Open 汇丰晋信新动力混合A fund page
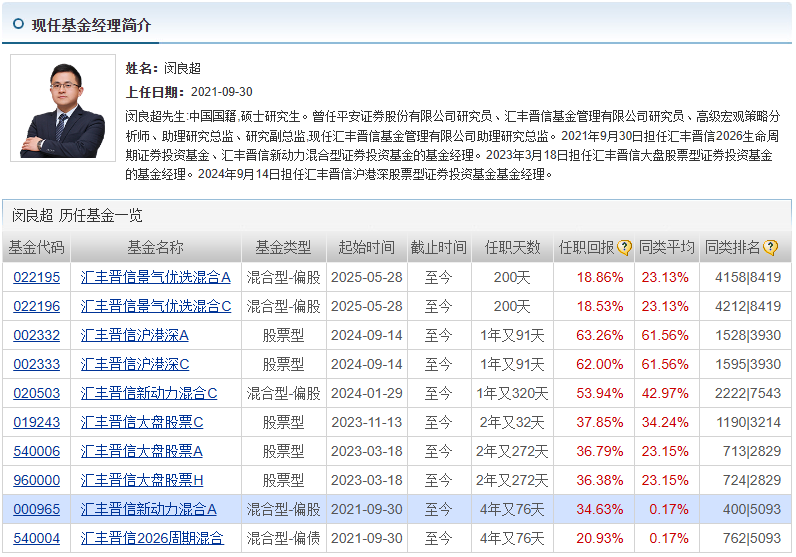This screenshot has height=557, width=796. point(148,509)
